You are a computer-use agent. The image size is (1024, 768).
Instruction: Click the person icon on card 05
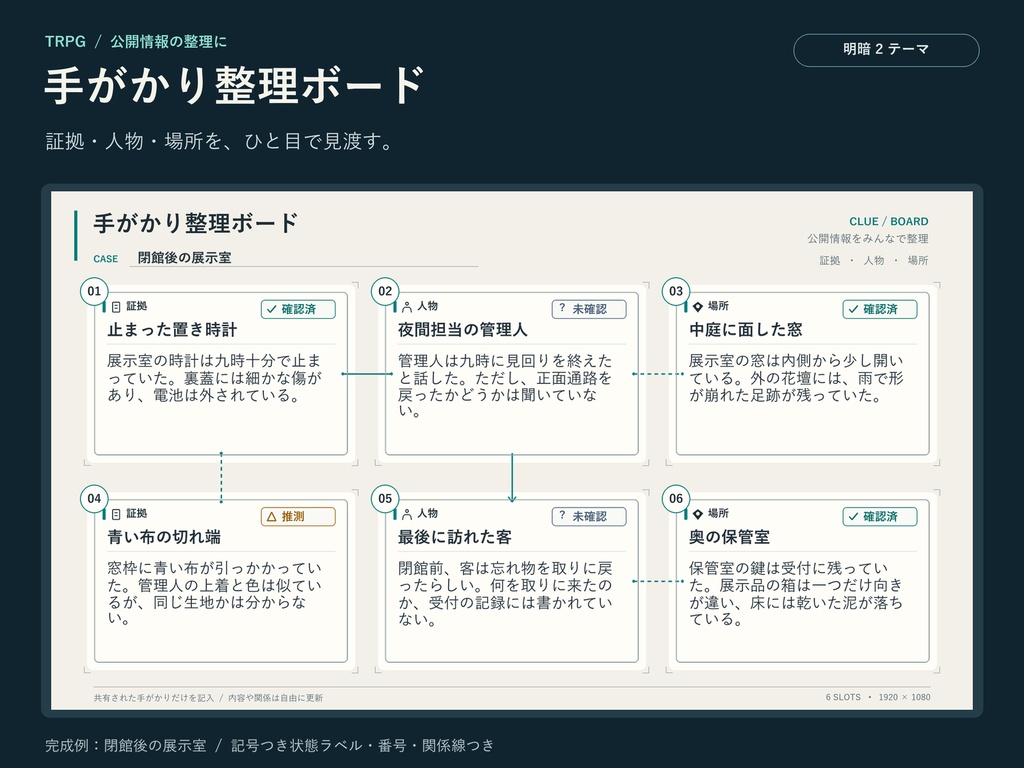pyautogui.click(x=407, y=514)
